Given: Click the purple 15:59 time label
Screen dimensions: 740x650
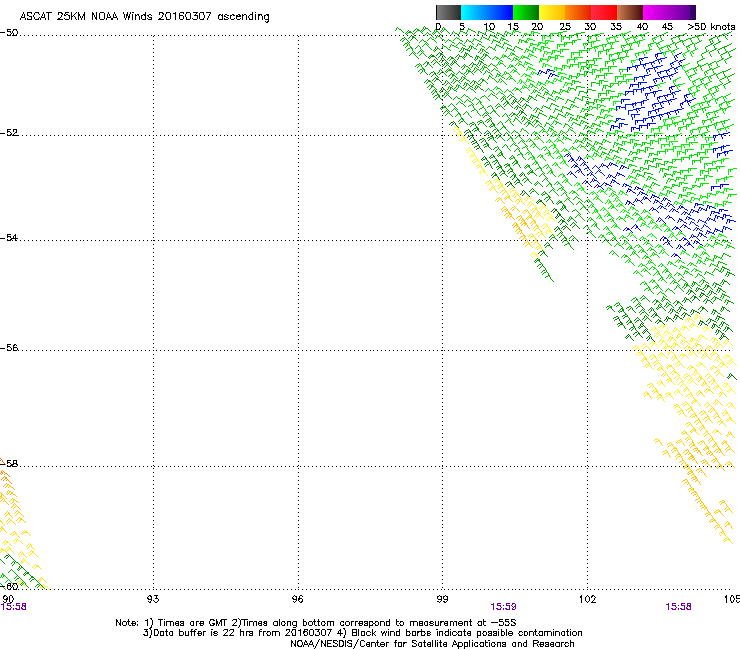Looking at the screenshot, I should pyautogui.click(x=503, y=607).
